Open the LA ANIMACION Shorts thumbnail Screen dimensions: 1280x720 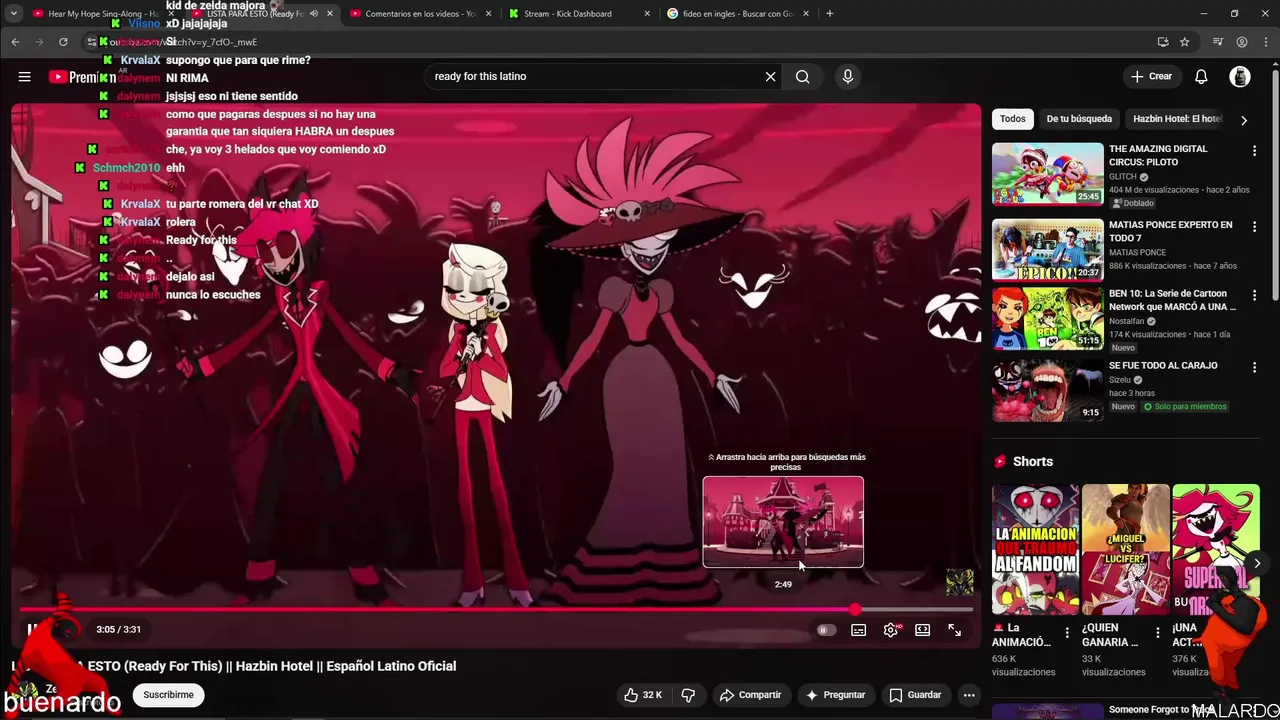pyautogui.click(x=1035, y=549)
